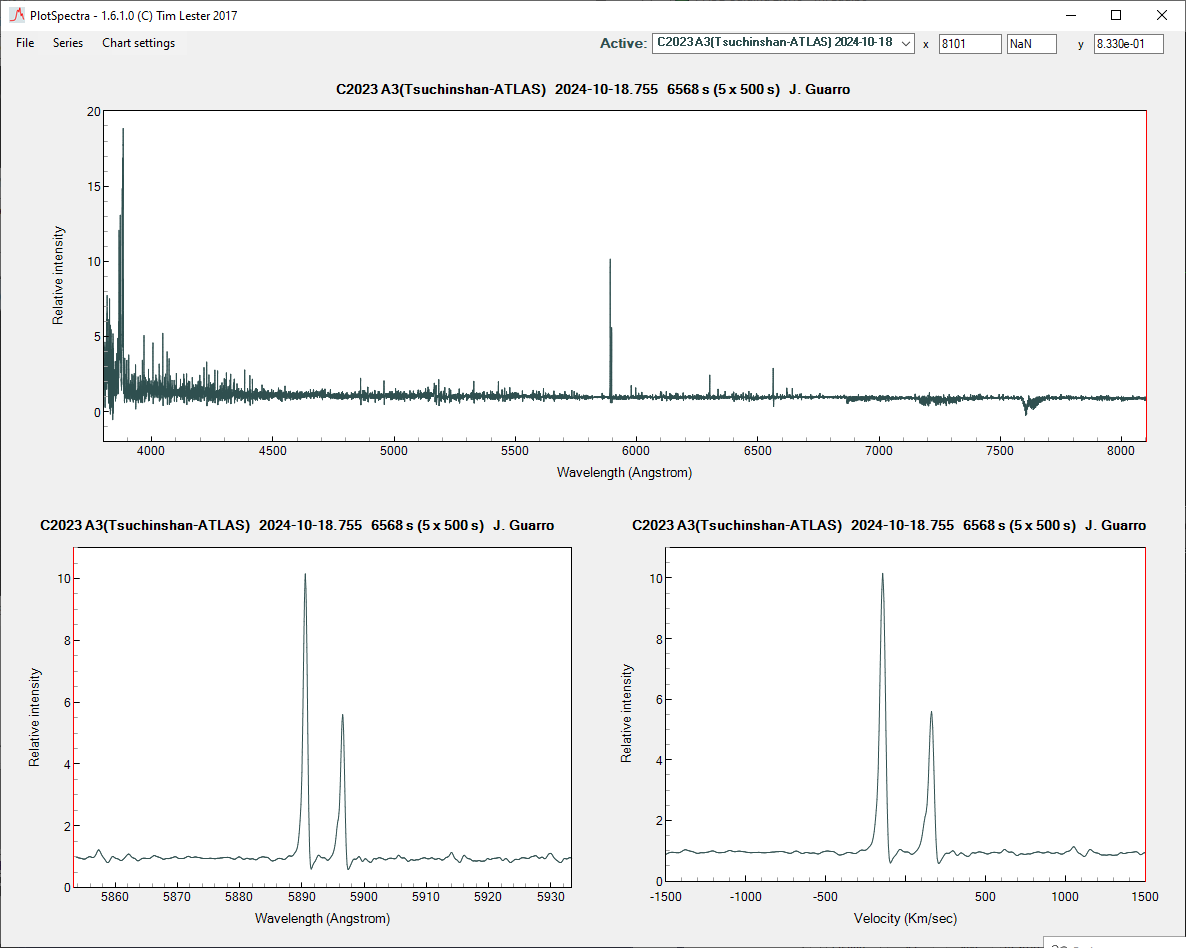Click the x value field showing 8101
Viewport: 1186px width, 948px height.
969,44
